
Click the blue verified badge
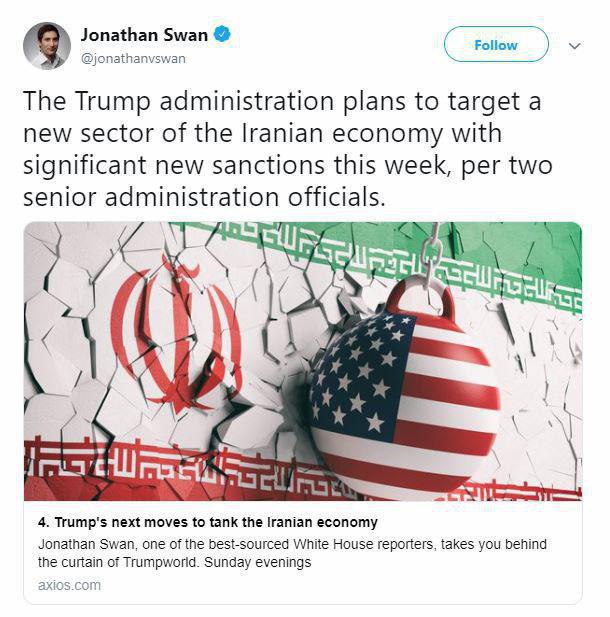(222, 34)
